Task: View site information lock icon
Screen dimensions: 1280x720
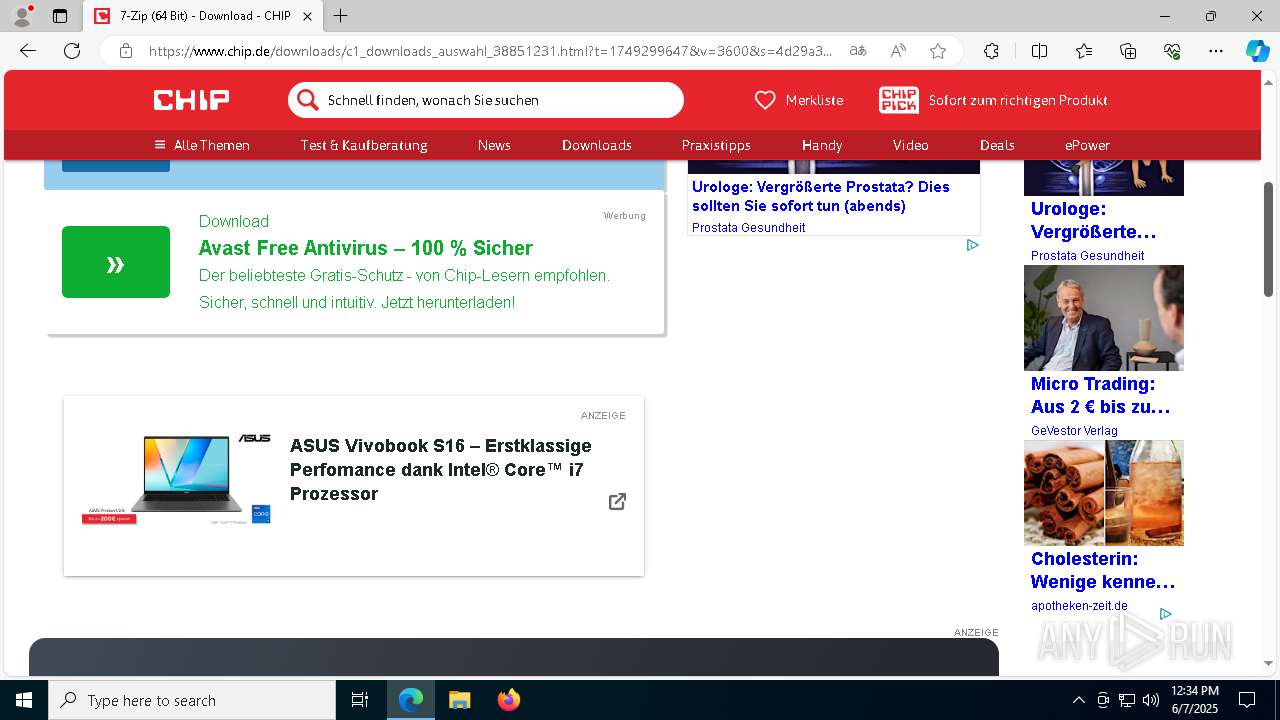Action: 126,51
